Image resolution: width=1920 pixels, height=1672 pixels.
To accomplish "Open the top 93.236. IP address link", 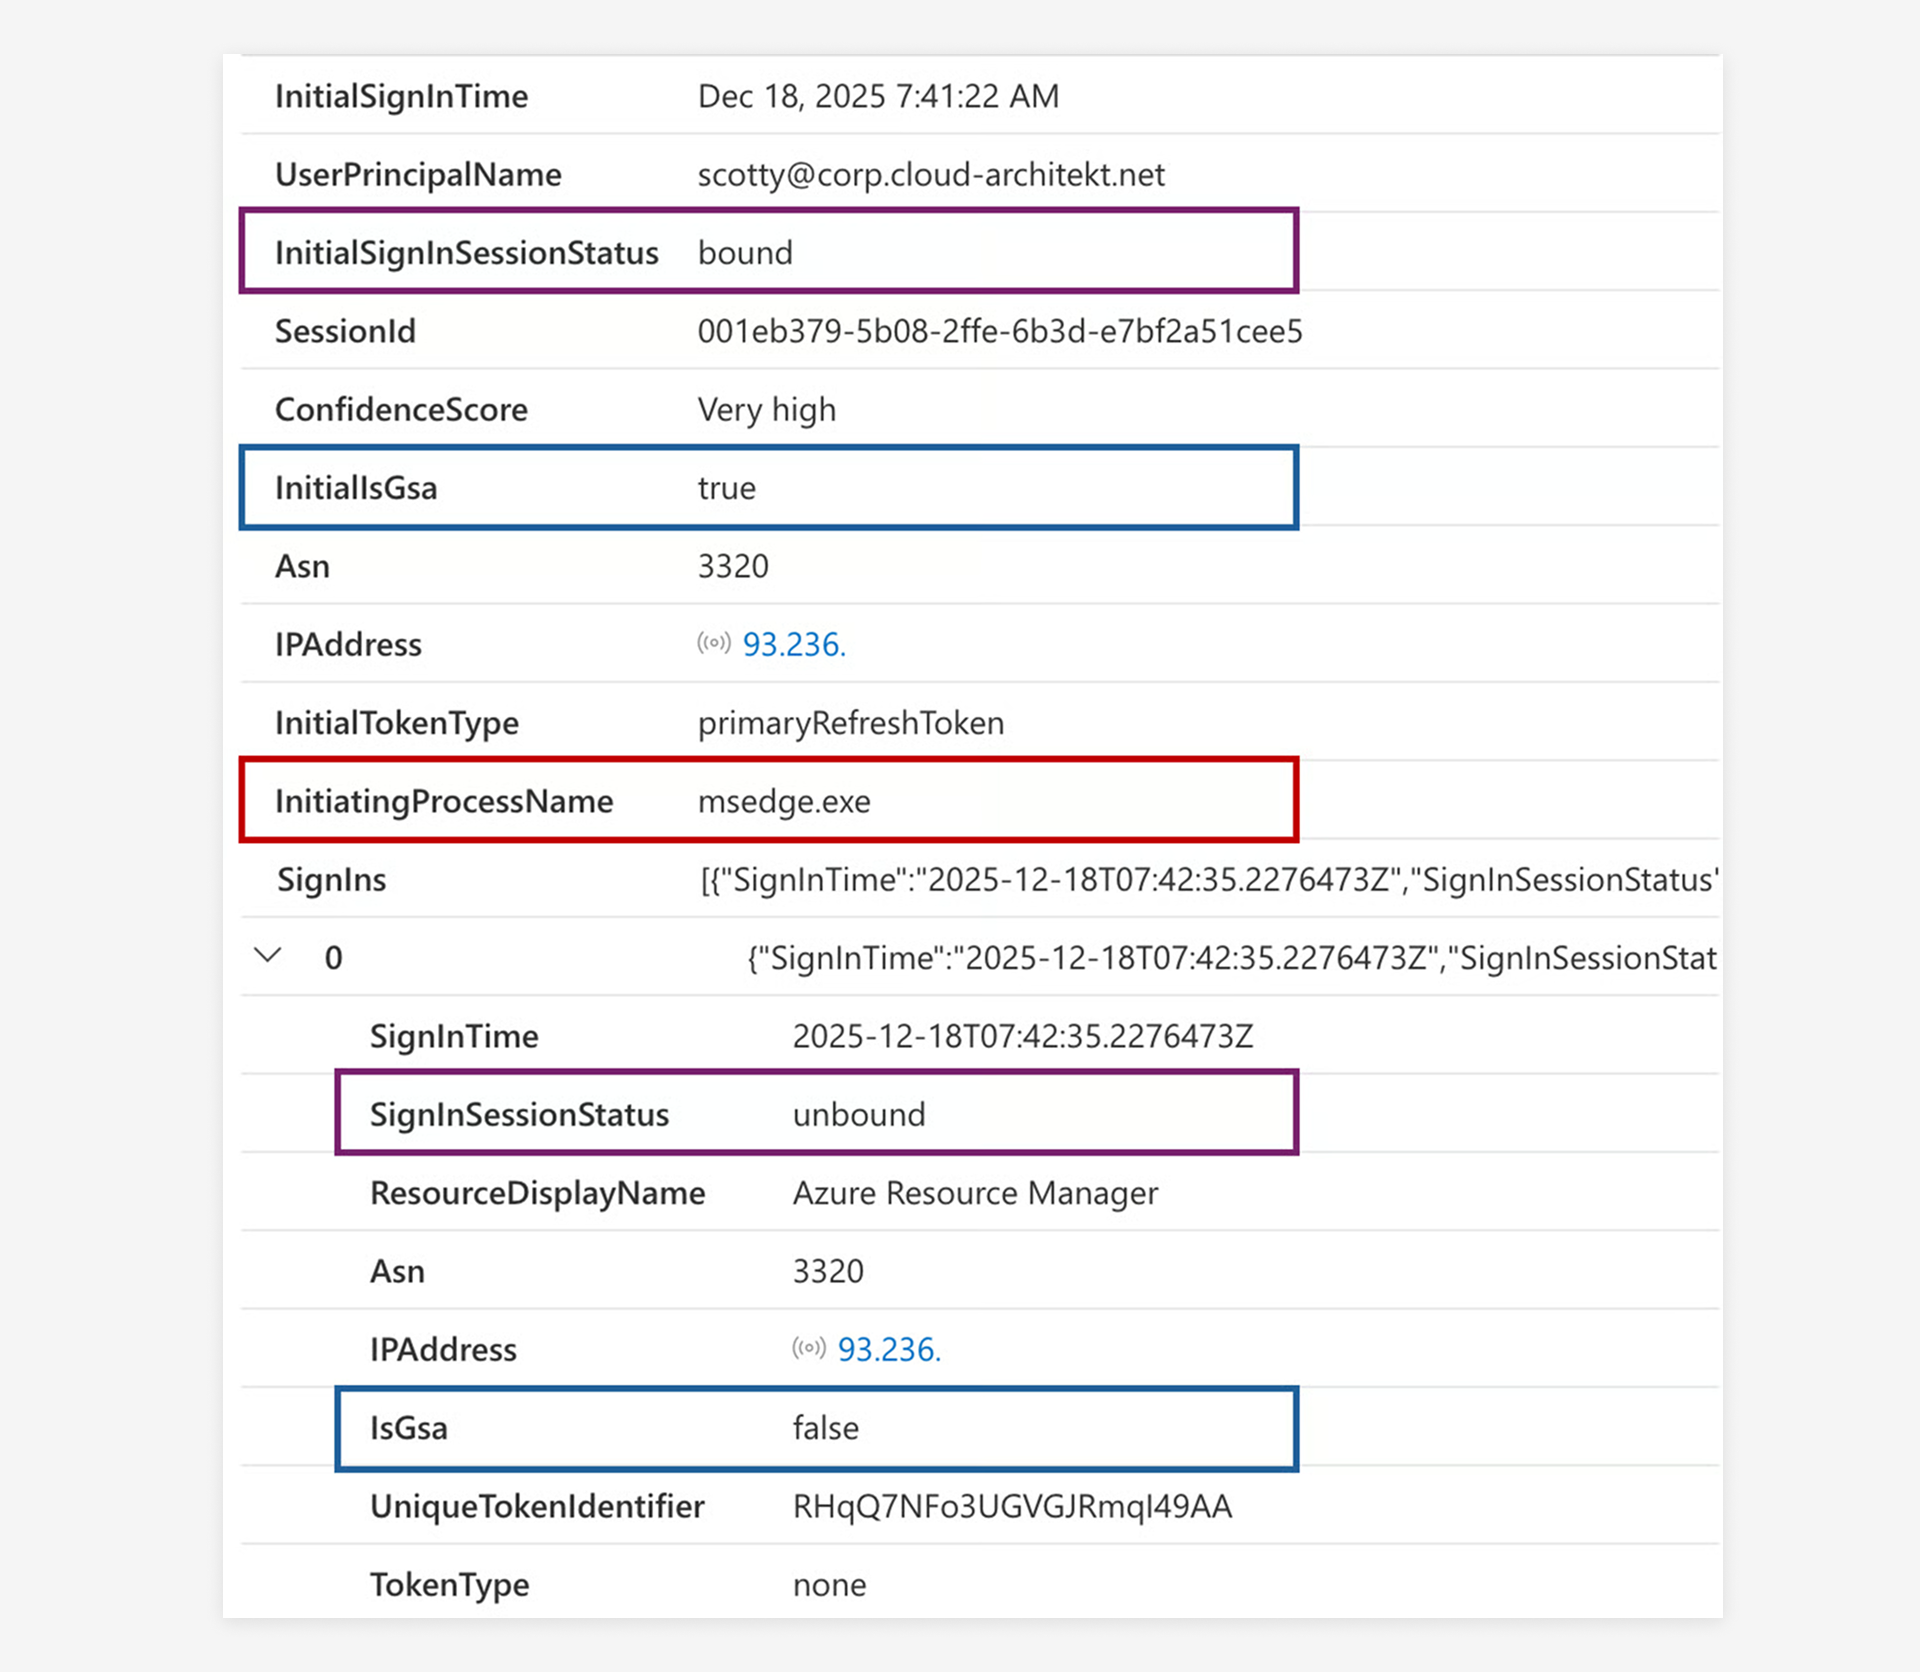I will coord(794,645).
